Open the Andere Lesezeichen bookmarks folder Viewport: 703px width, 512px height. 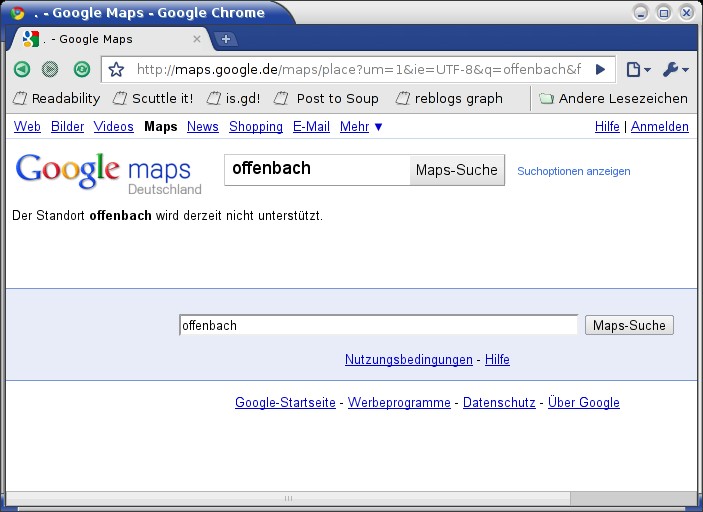pos(613,98)
